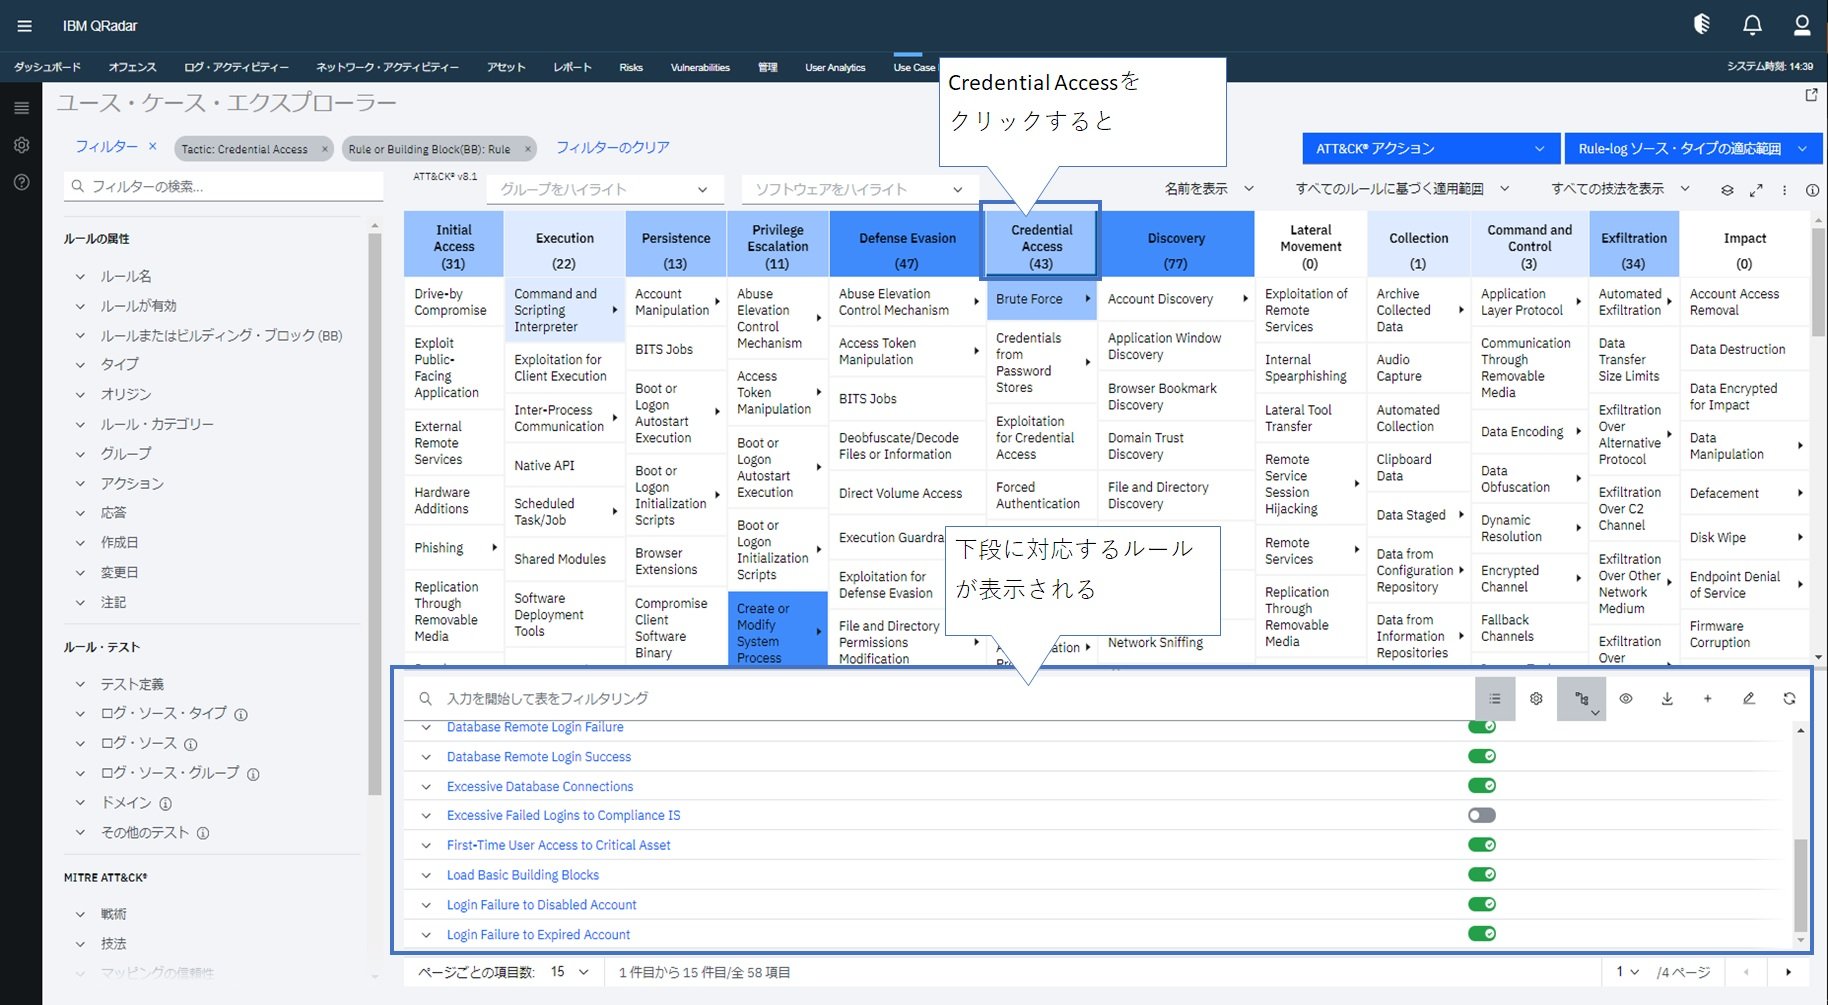Toggle the Excessive Database Connections rule

click(1482, 786)
